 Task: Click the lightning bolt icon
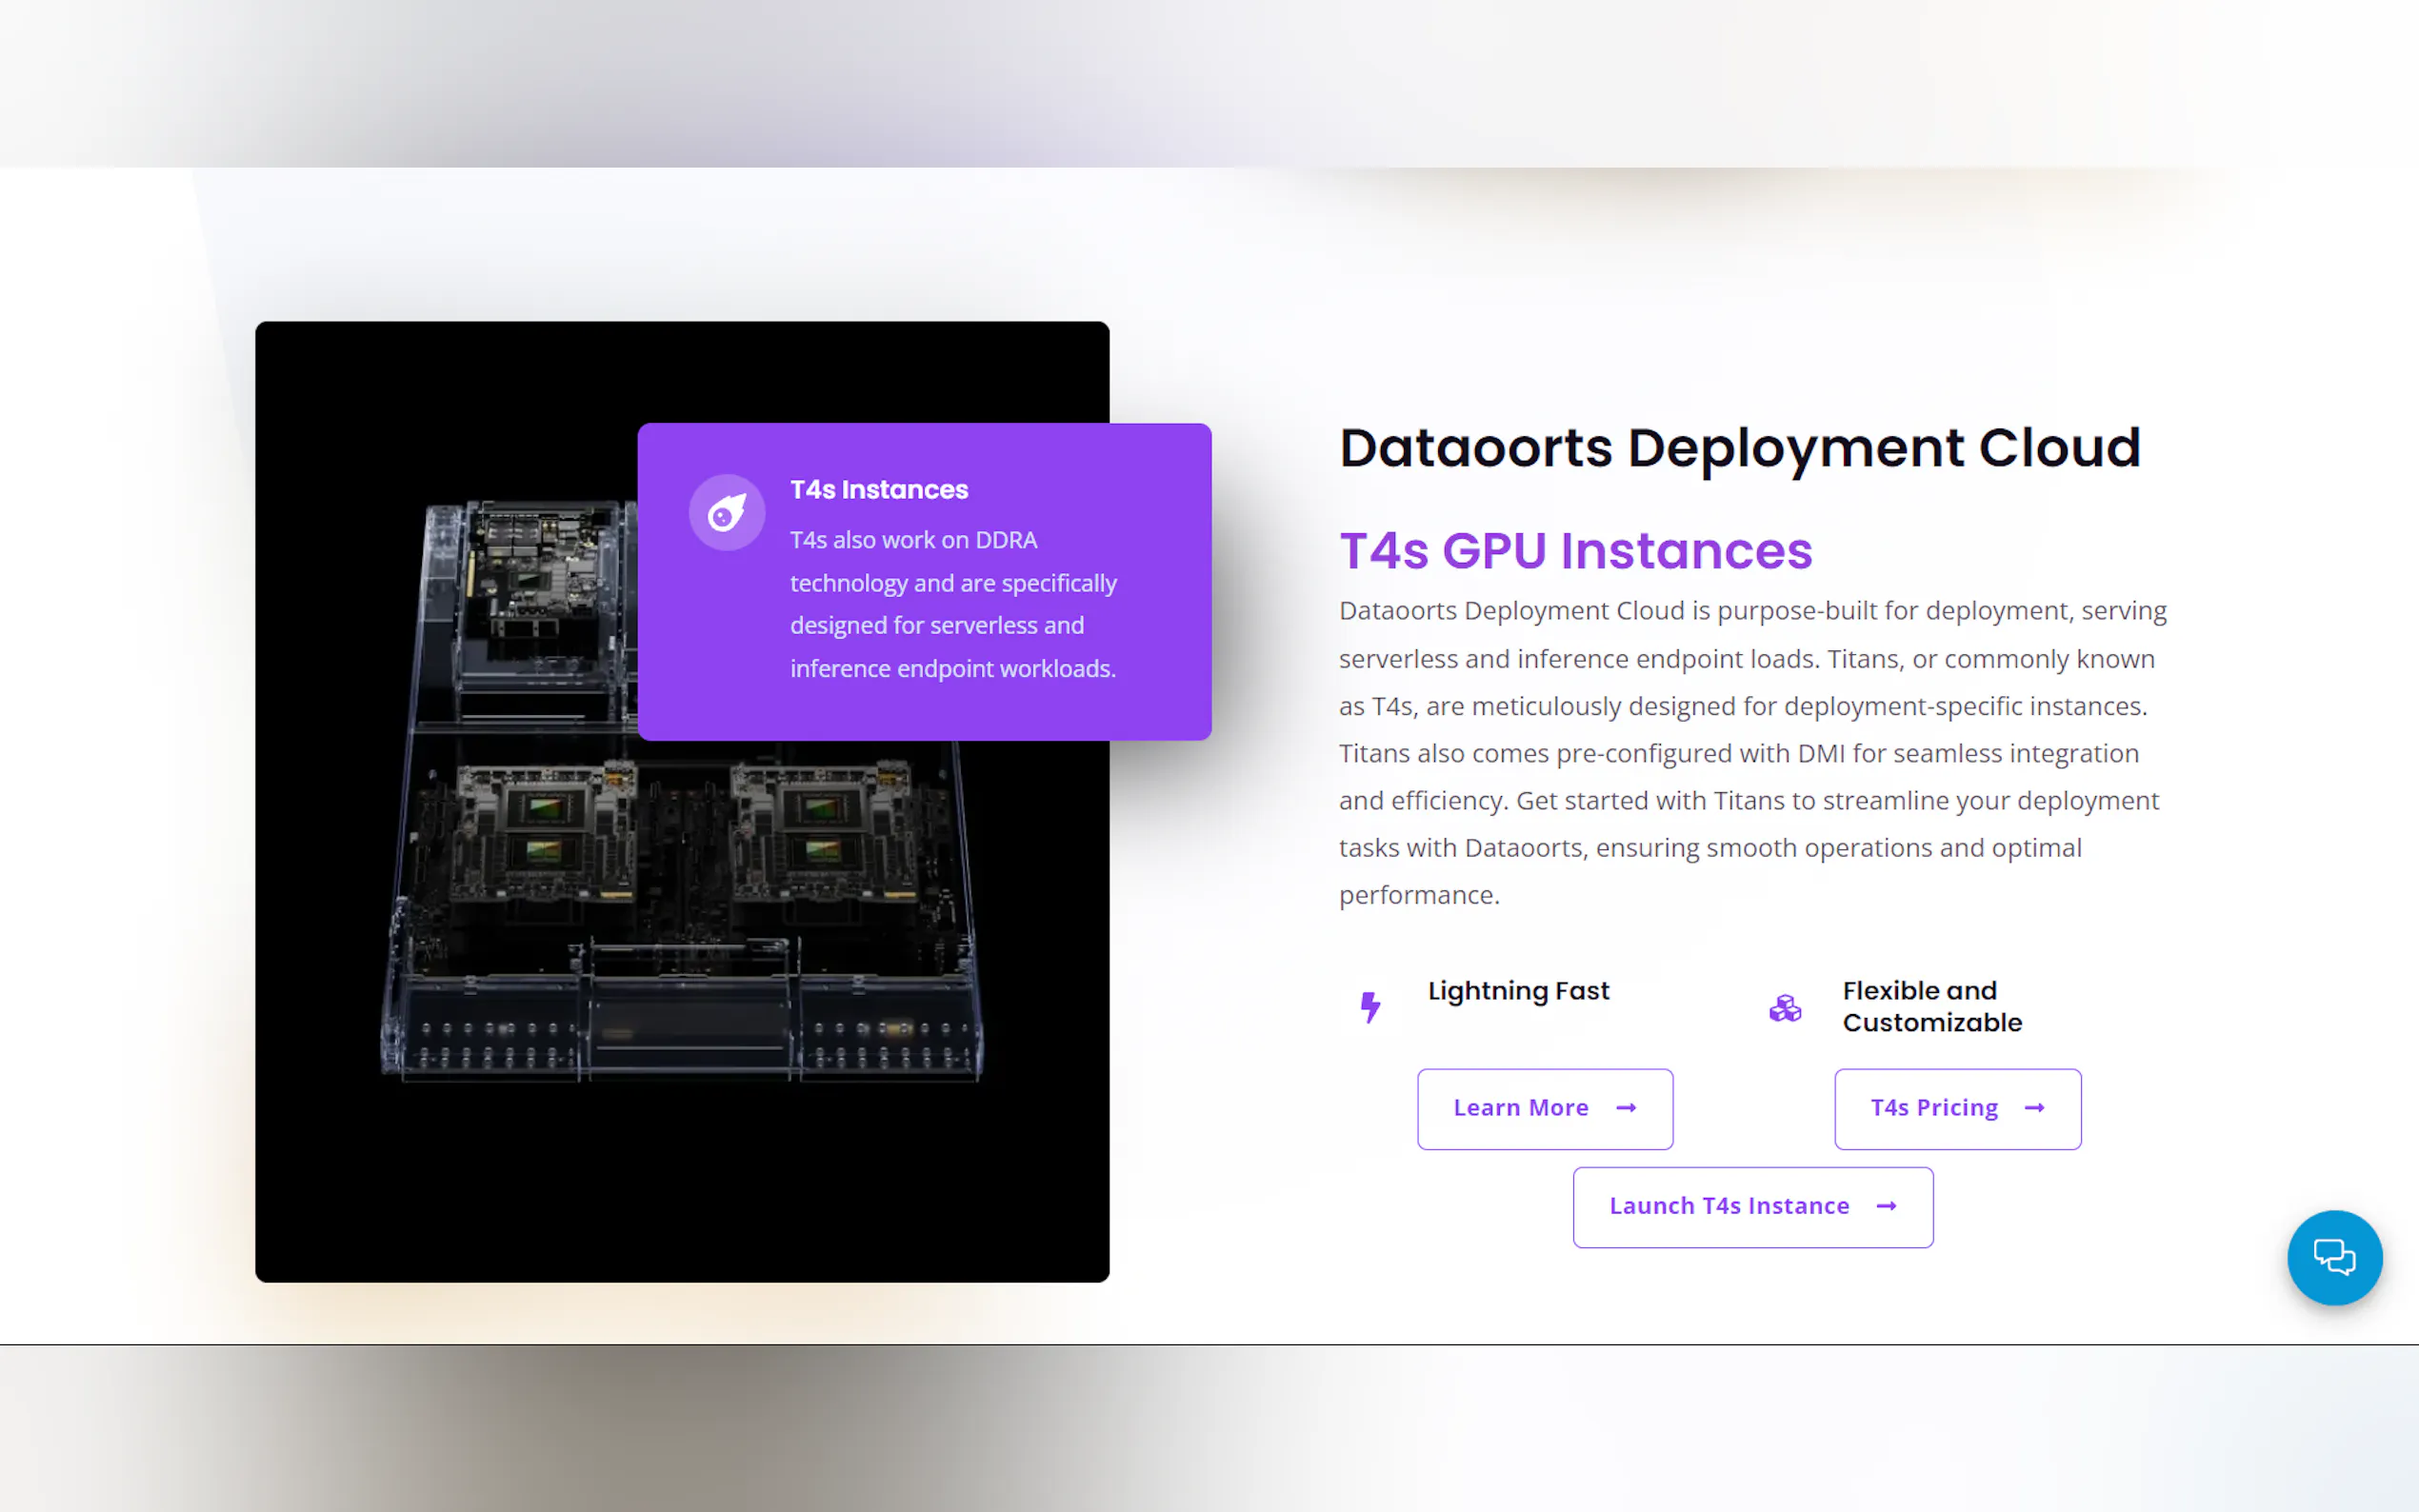pos(1370,1006)
